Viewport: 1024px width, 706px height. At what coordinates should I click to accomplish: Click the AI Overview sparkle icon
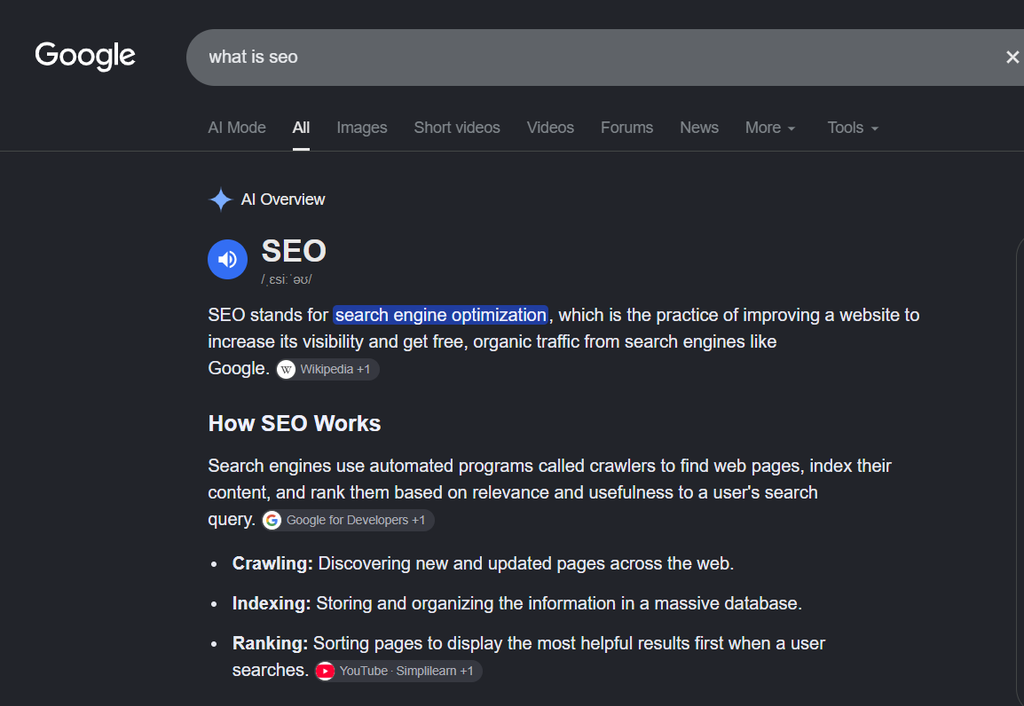tap(221, 199)
